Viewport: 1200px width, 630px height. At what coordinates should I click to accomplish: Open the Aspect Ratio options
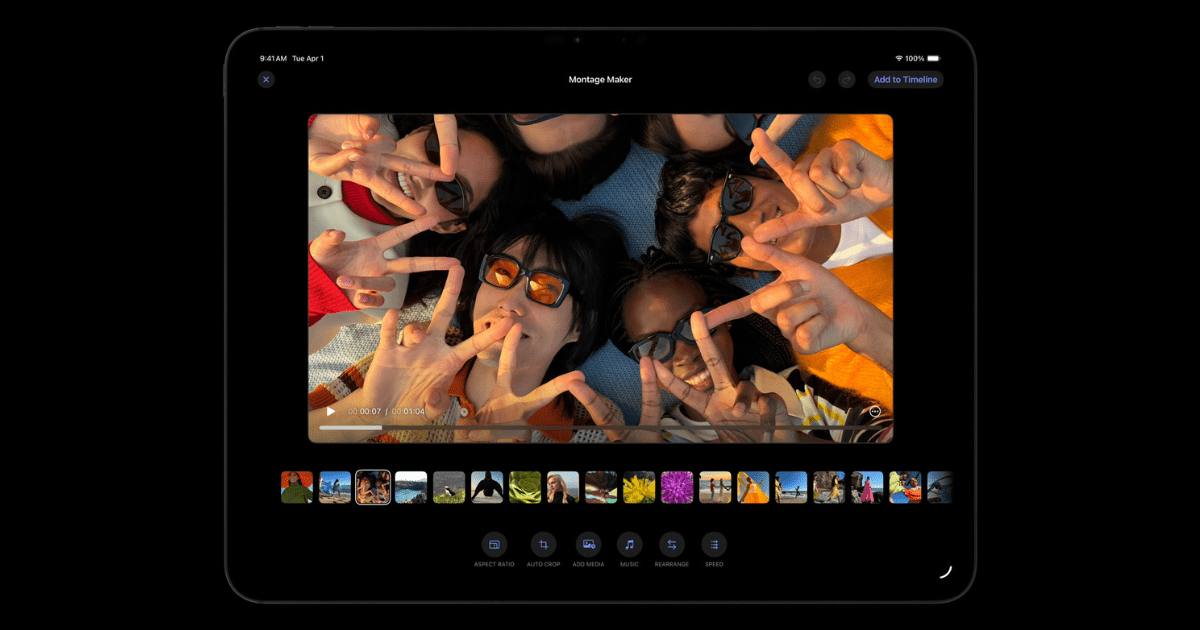494,545
